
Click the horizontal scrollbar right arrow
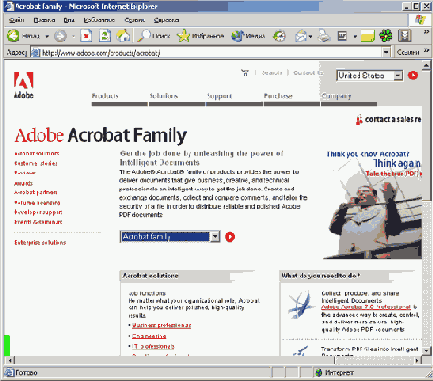pyautogui.click(x=416, y=360)
